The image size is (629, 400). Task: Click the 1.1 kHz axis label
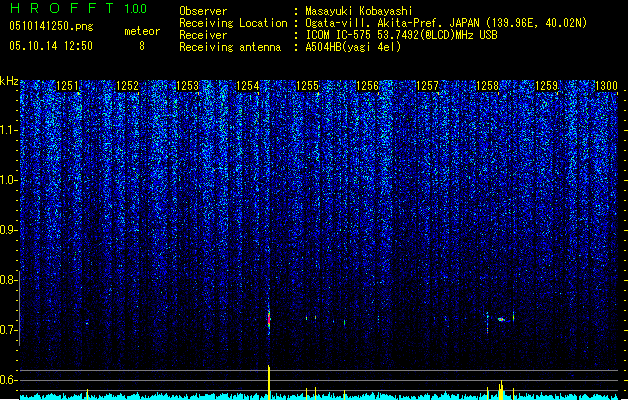[9, 130]
